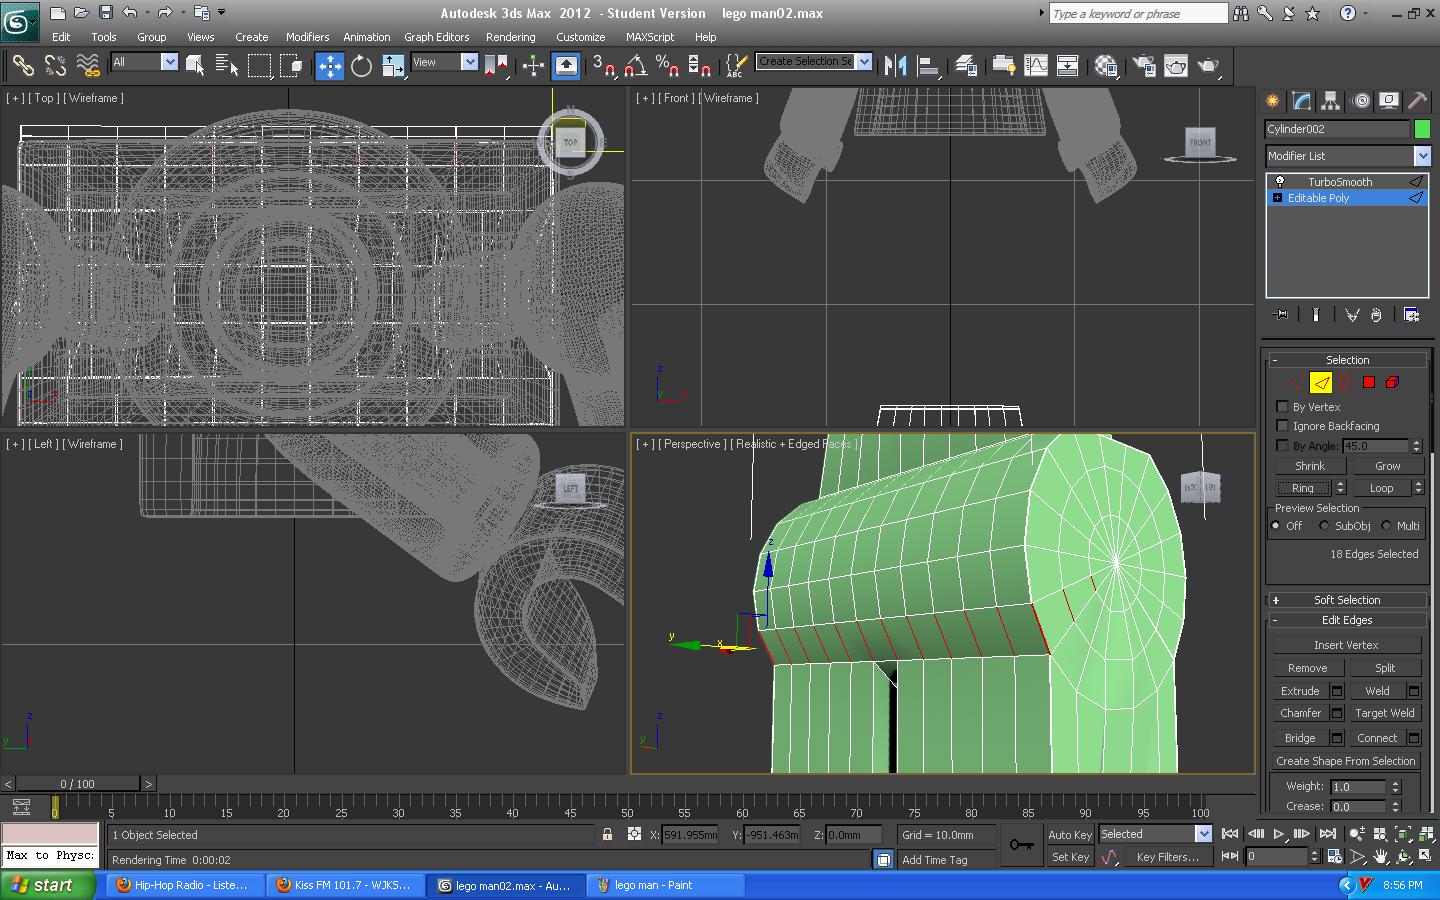
Task: Enable the By Vertex checkbox
Action: point(1283,407)
